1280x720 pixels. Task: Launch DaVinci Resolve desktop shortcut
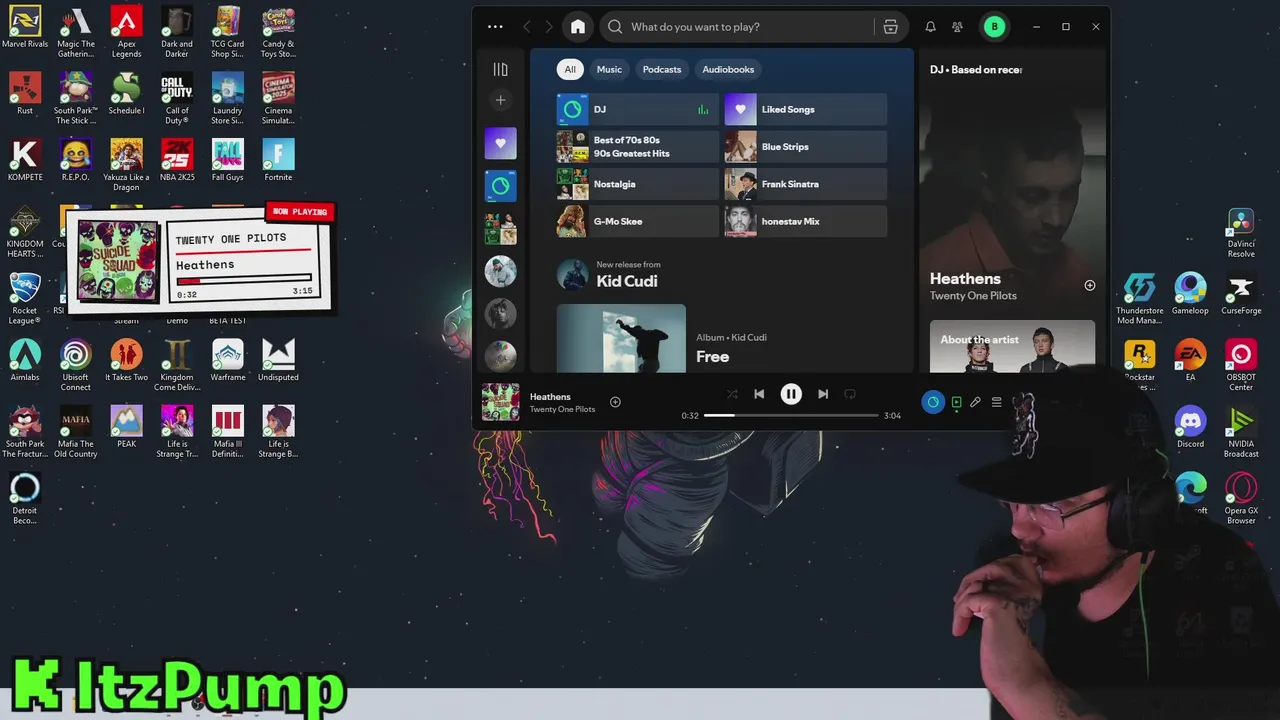[1241, 233]
